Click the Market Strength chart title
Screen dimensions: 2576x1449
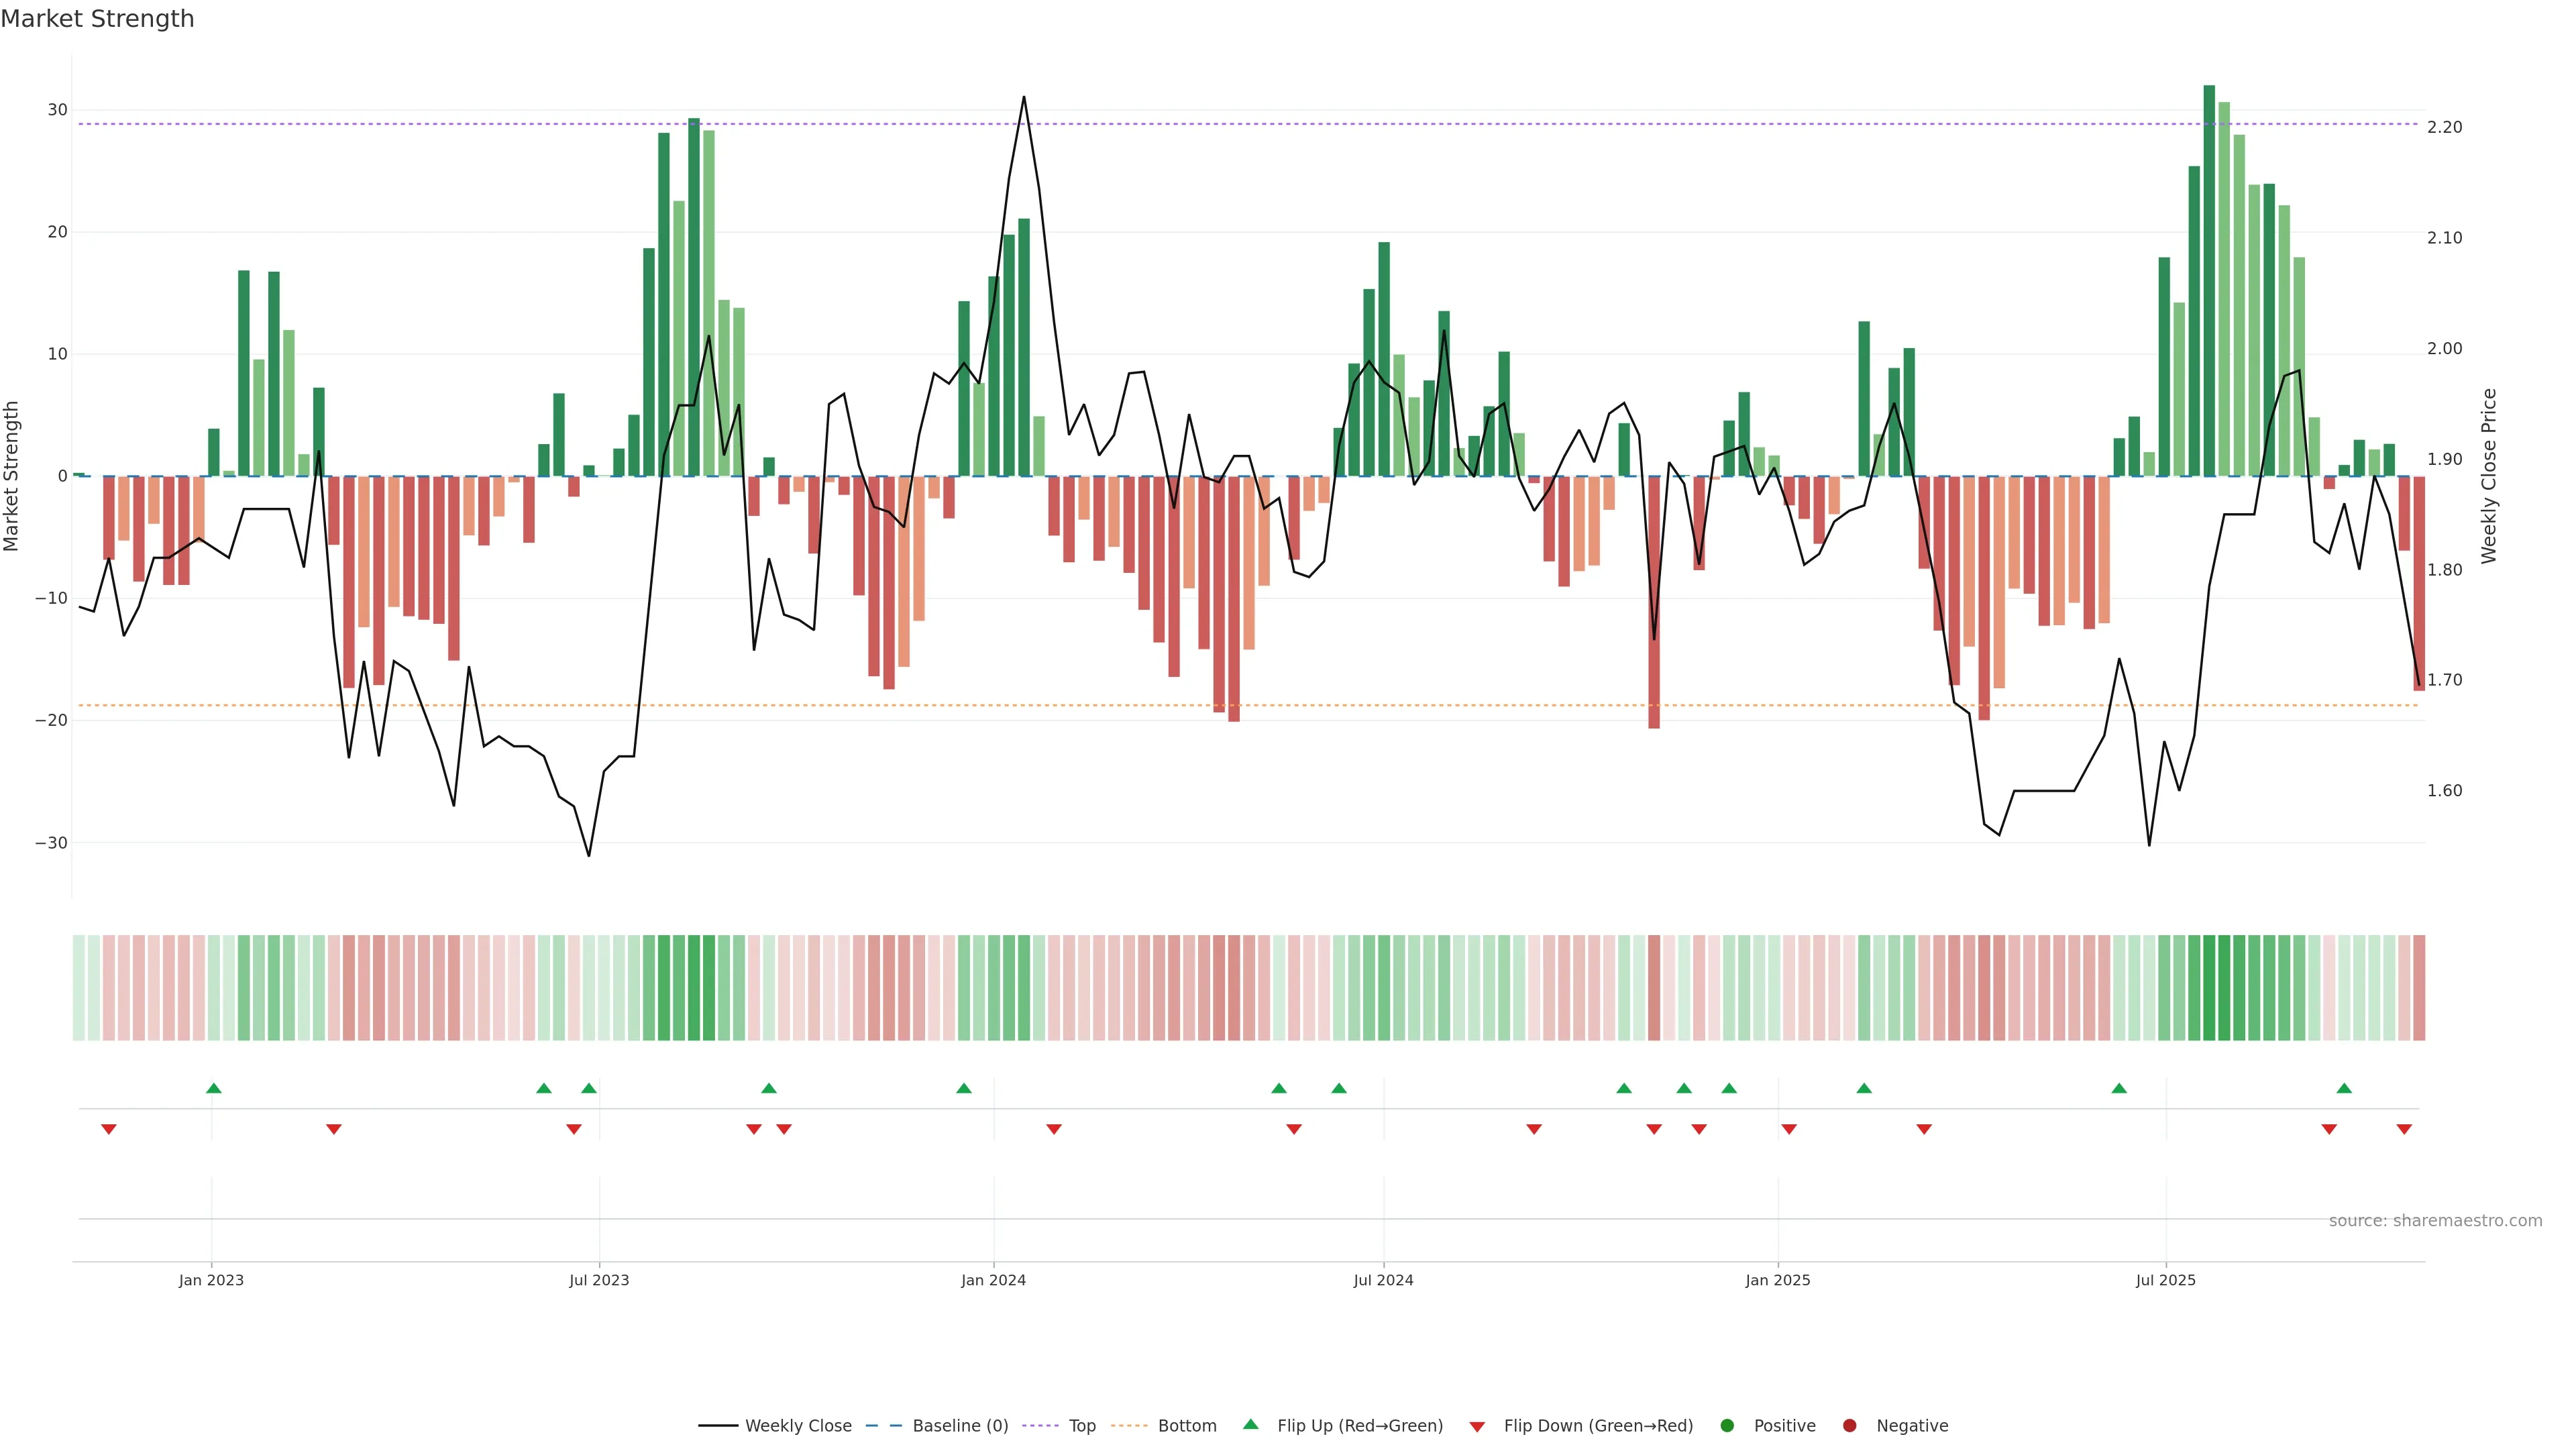pos(97,19)
